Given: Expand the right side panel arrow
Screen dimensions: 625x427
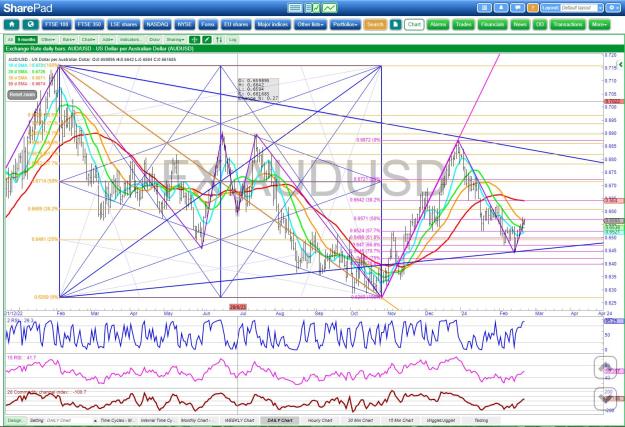Looking at the screenshot, I should 620,64.
